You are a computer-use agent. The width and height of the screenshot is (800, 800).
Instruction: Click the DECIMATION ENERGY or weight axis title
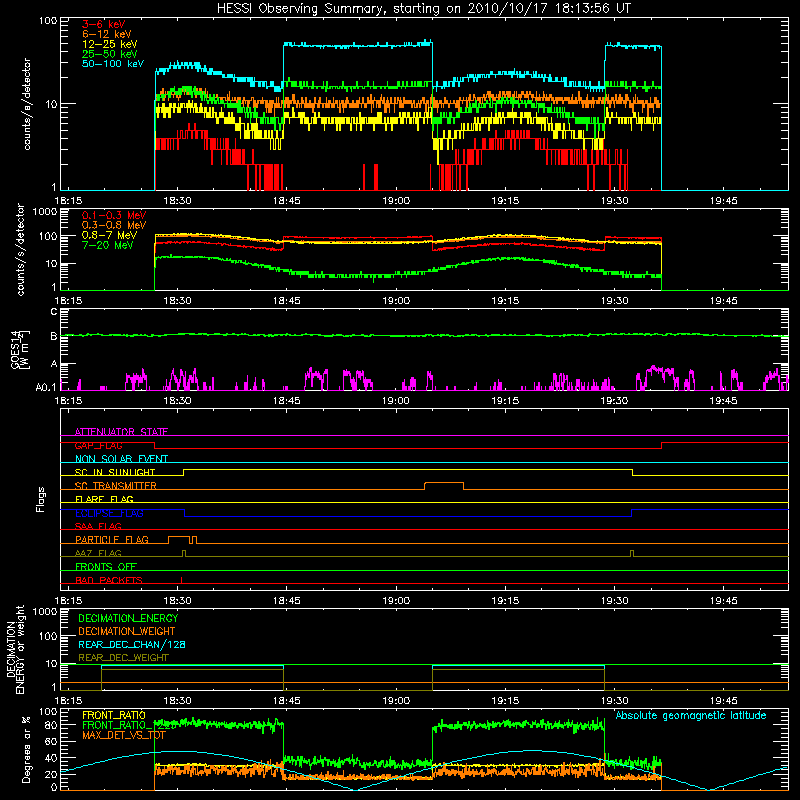click(x=15, y=649)
